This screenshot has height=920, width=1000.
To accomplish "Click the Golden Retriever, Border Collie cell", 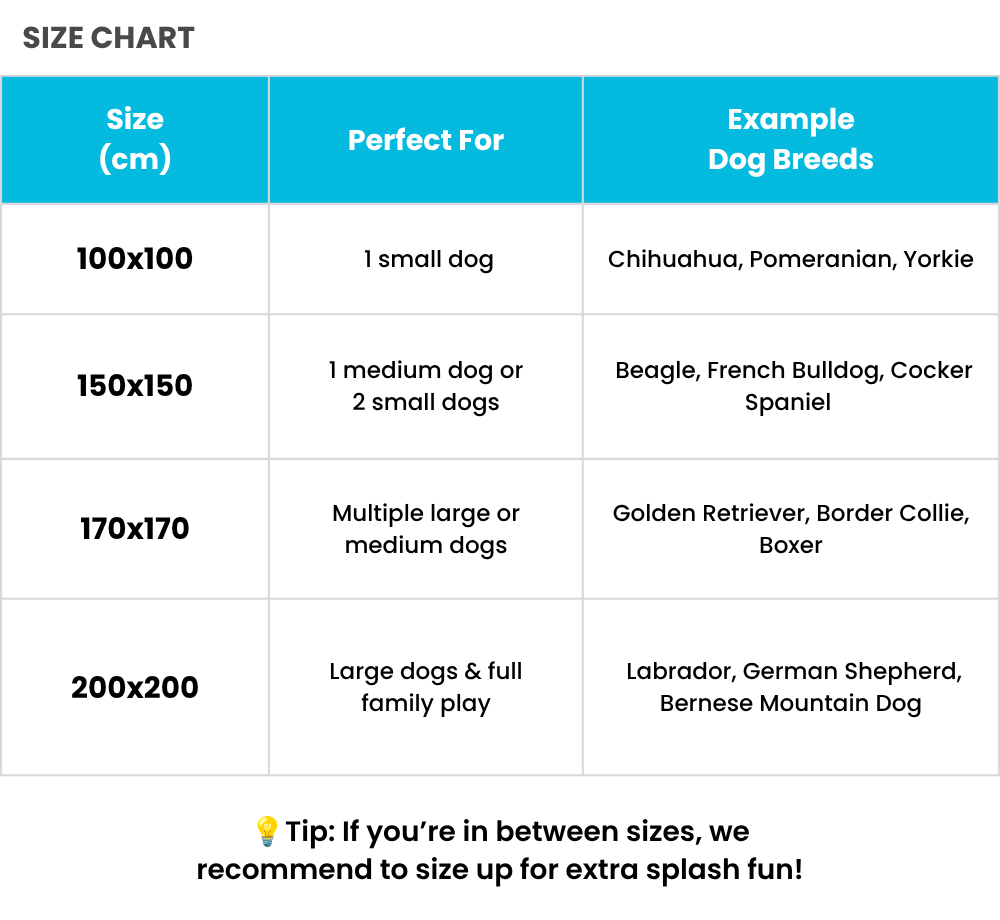I will pyautogui.click(x=791, y=529).
